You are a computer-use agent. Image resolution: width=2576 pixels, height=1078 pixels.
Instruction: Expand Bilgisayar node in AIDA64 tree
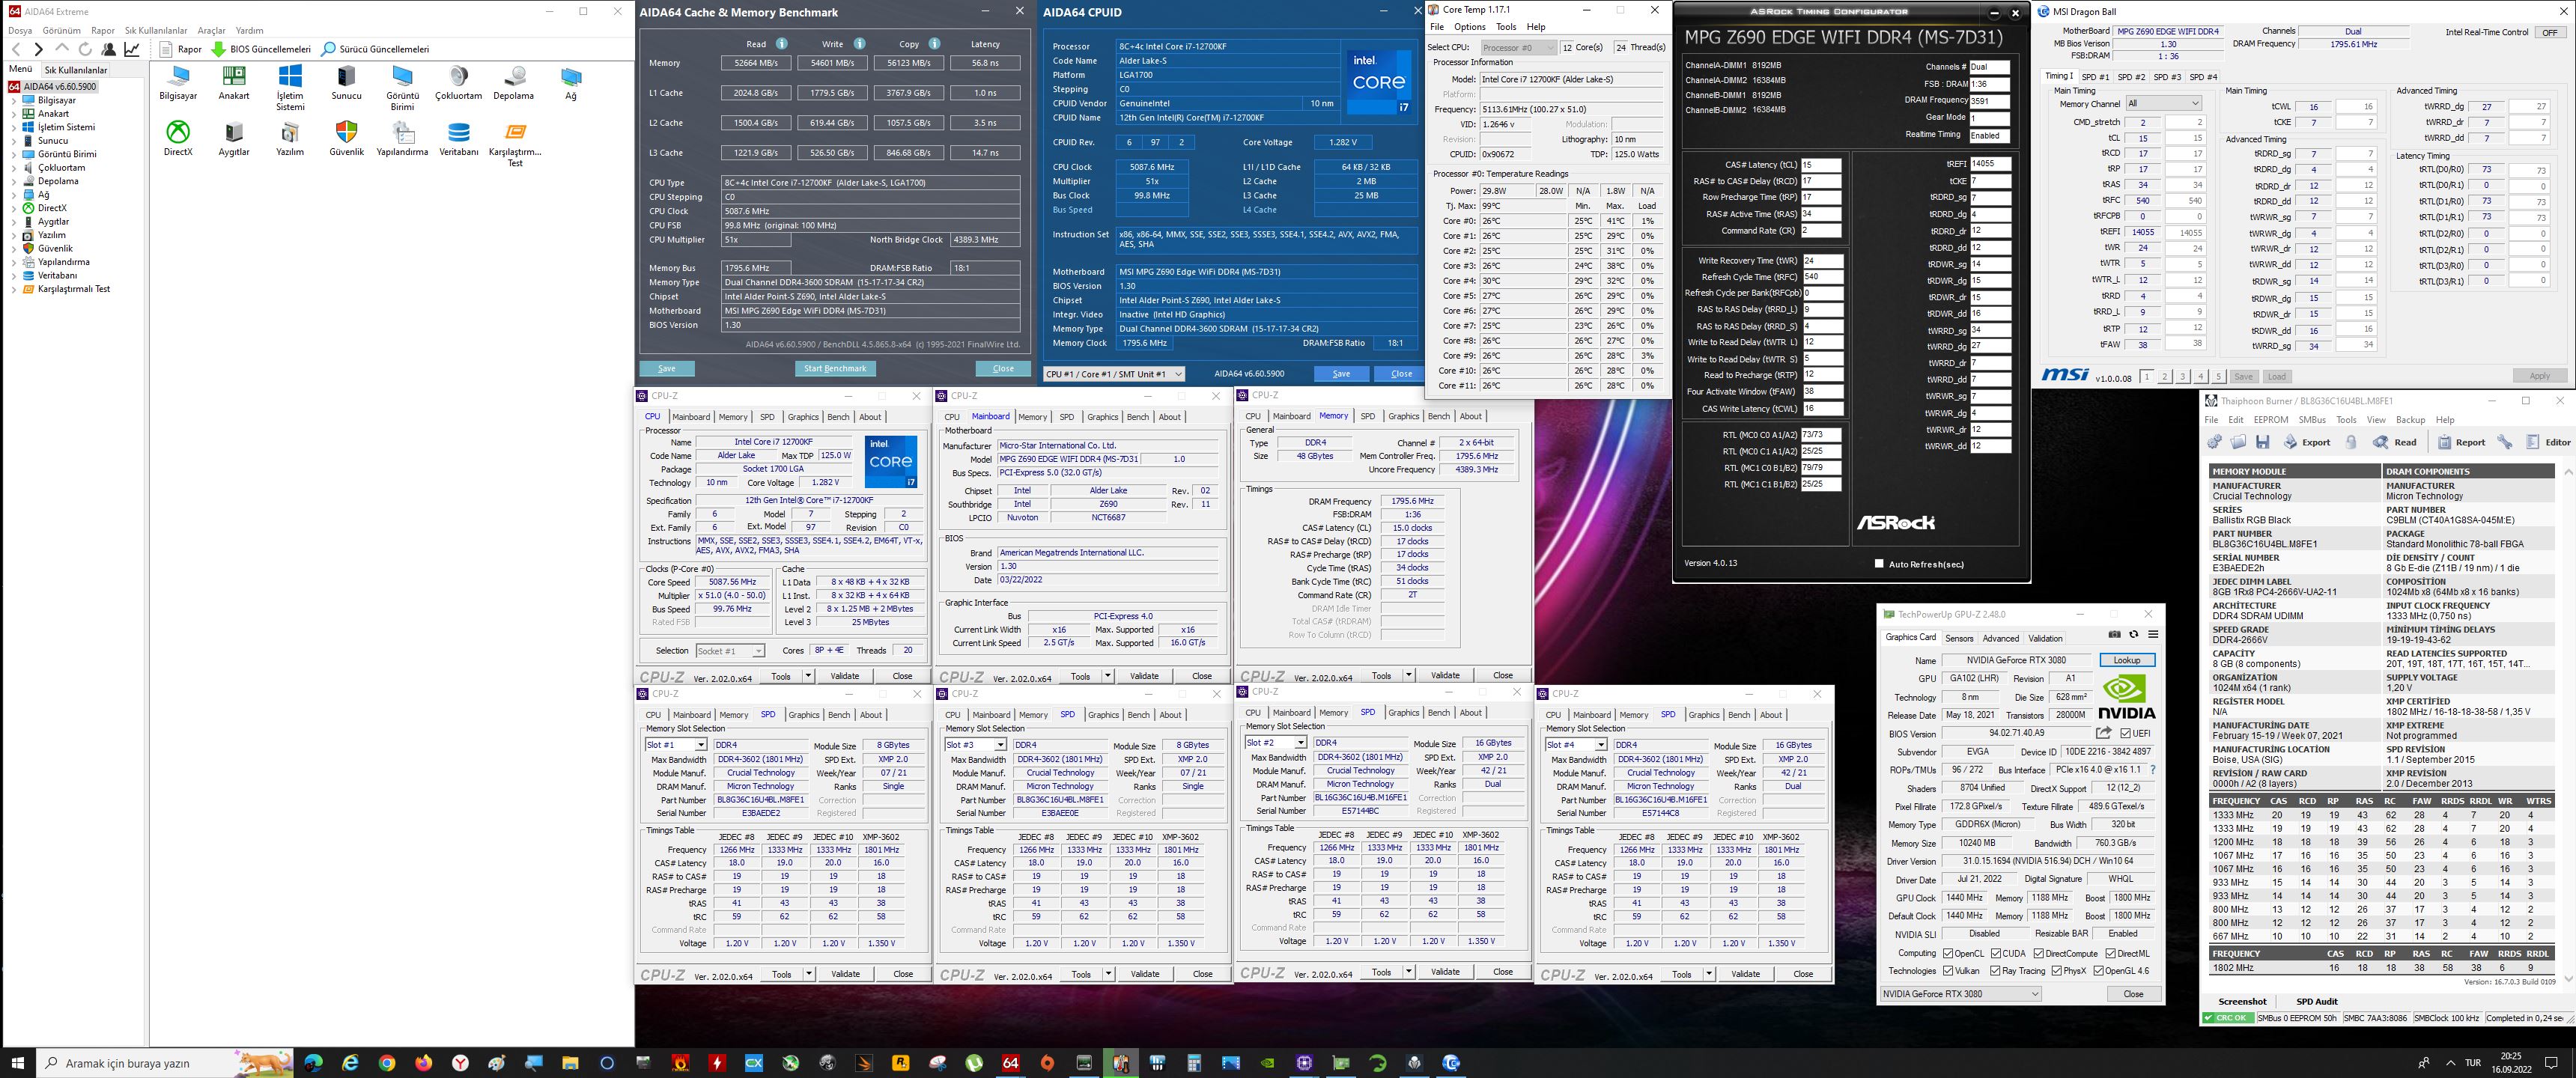coord(14,100)
